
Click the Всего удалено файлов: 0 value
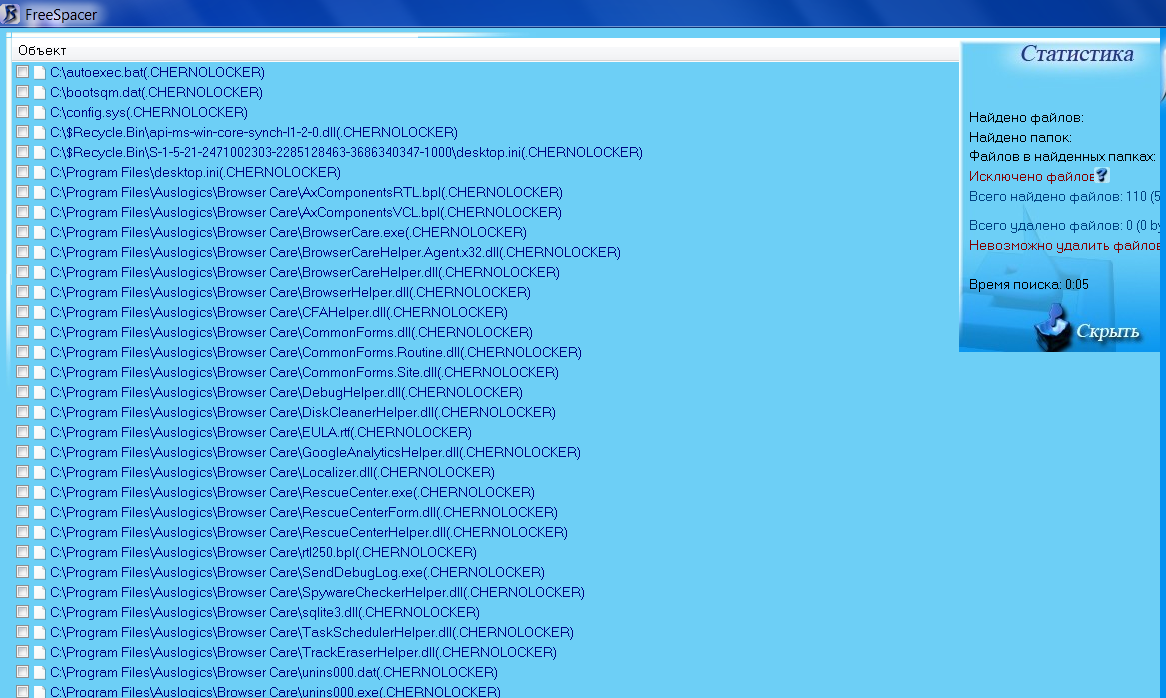click(x=1063, y=225)
